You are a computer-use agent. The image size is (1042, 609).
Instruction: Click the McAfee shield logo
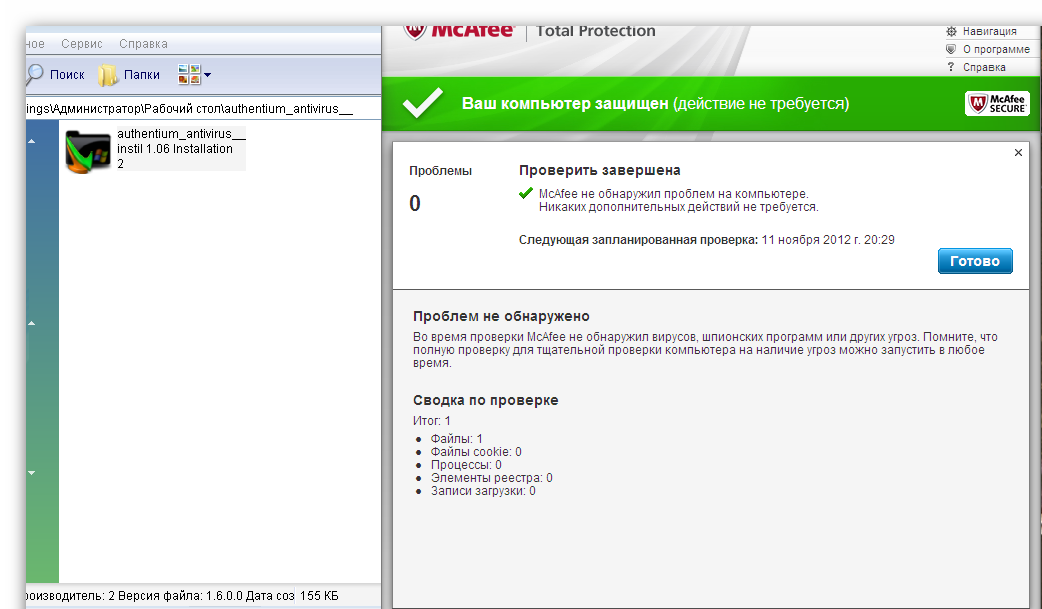(414, 30)
